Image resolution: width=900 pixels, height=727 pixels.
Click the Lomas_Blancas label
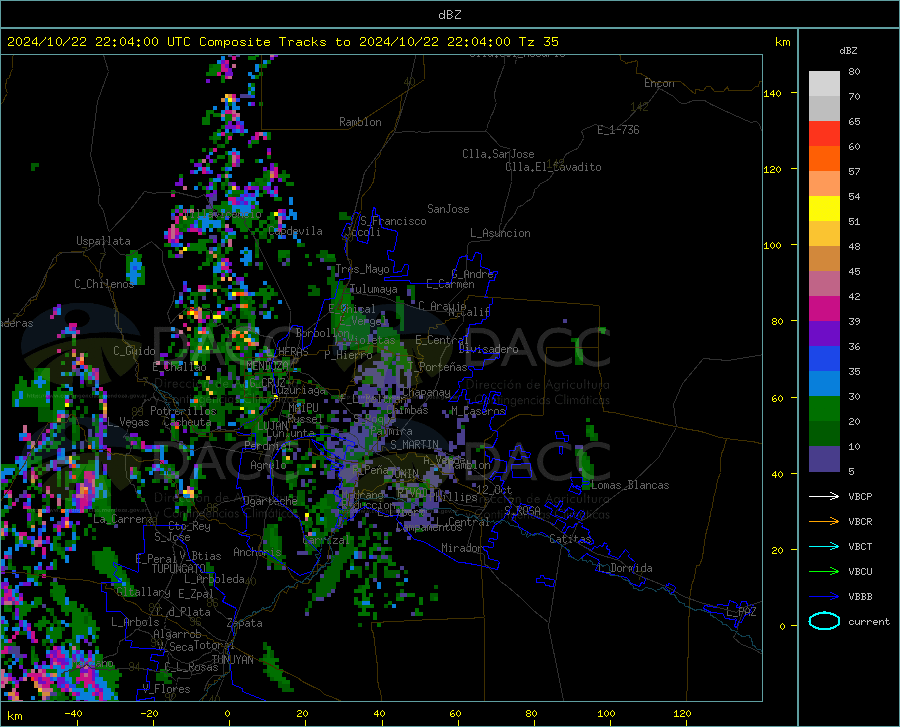tap(630, 485)
